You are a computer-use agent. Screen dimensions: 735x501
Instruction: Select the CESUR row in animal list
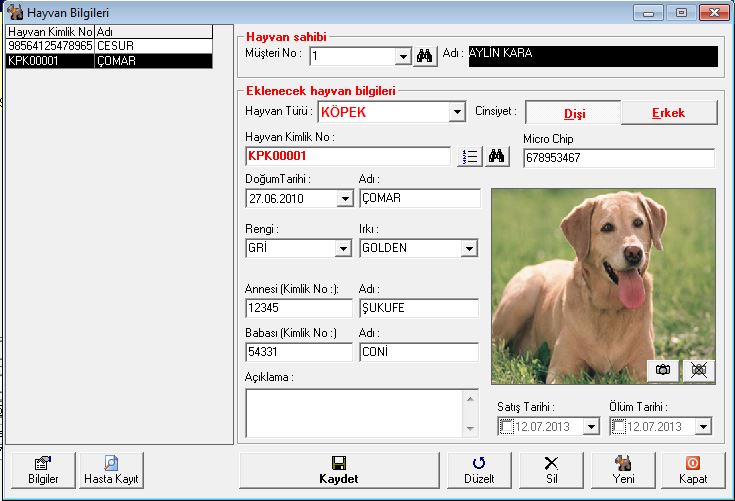[x=109, y=46]
